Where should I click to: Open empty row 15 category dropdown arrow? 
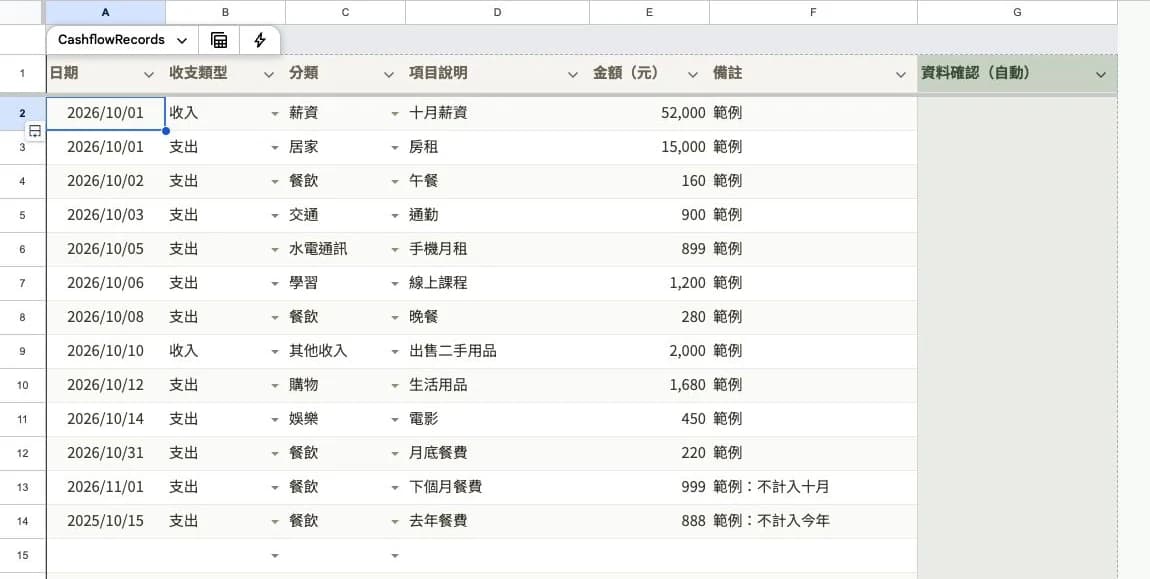pyautogui.click(x=395, y=556)
